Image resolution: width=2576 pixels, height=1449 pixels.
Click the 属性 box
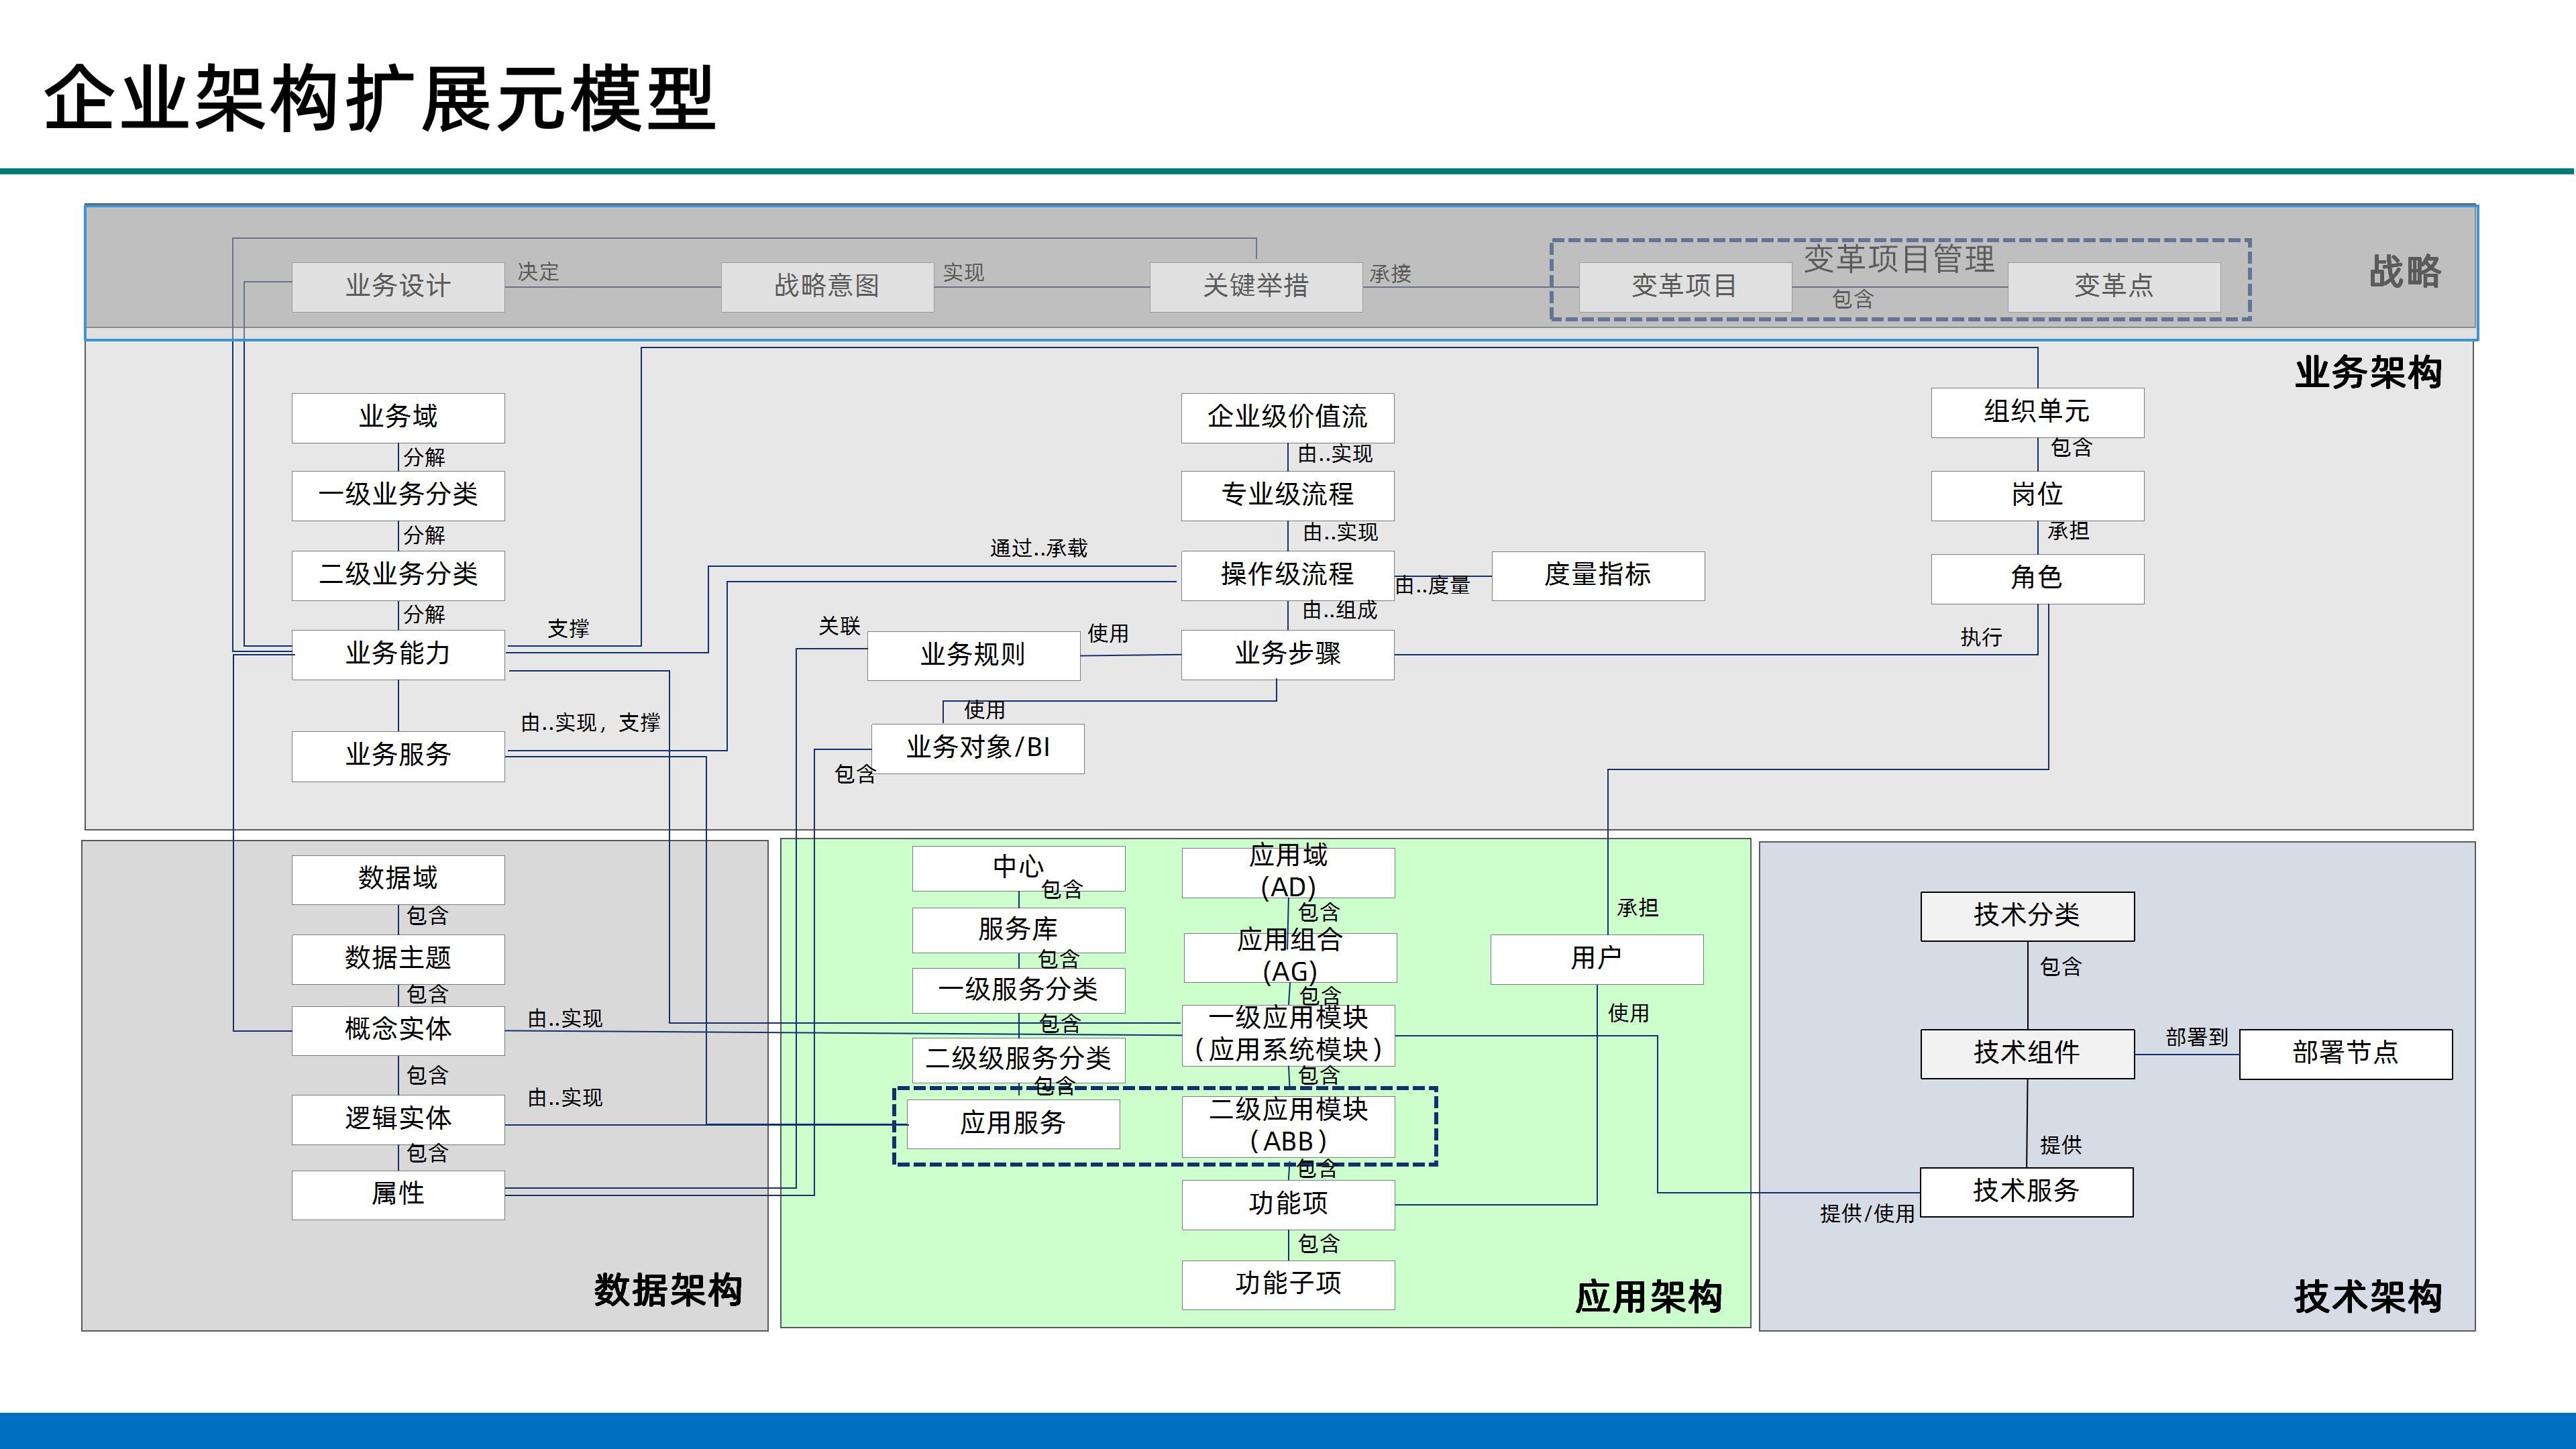coord(398,1194)
